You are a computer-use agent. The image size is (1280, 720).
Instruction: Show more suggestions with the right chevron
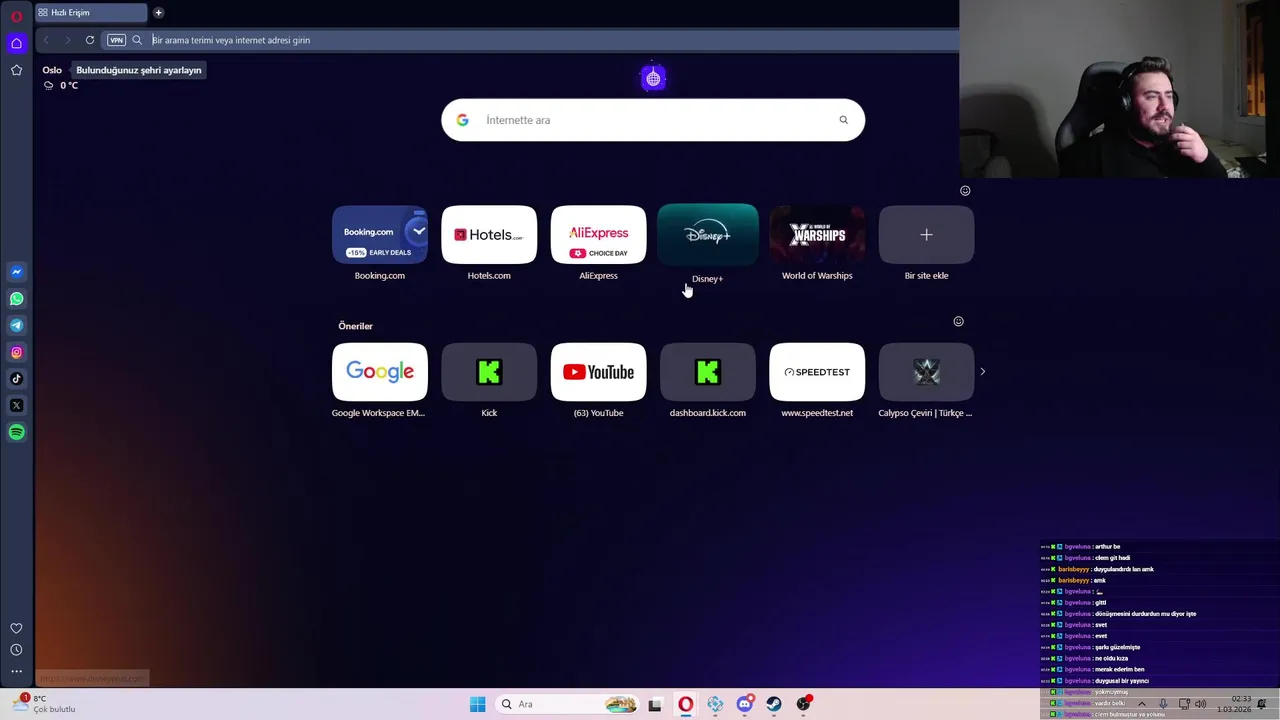982,371
